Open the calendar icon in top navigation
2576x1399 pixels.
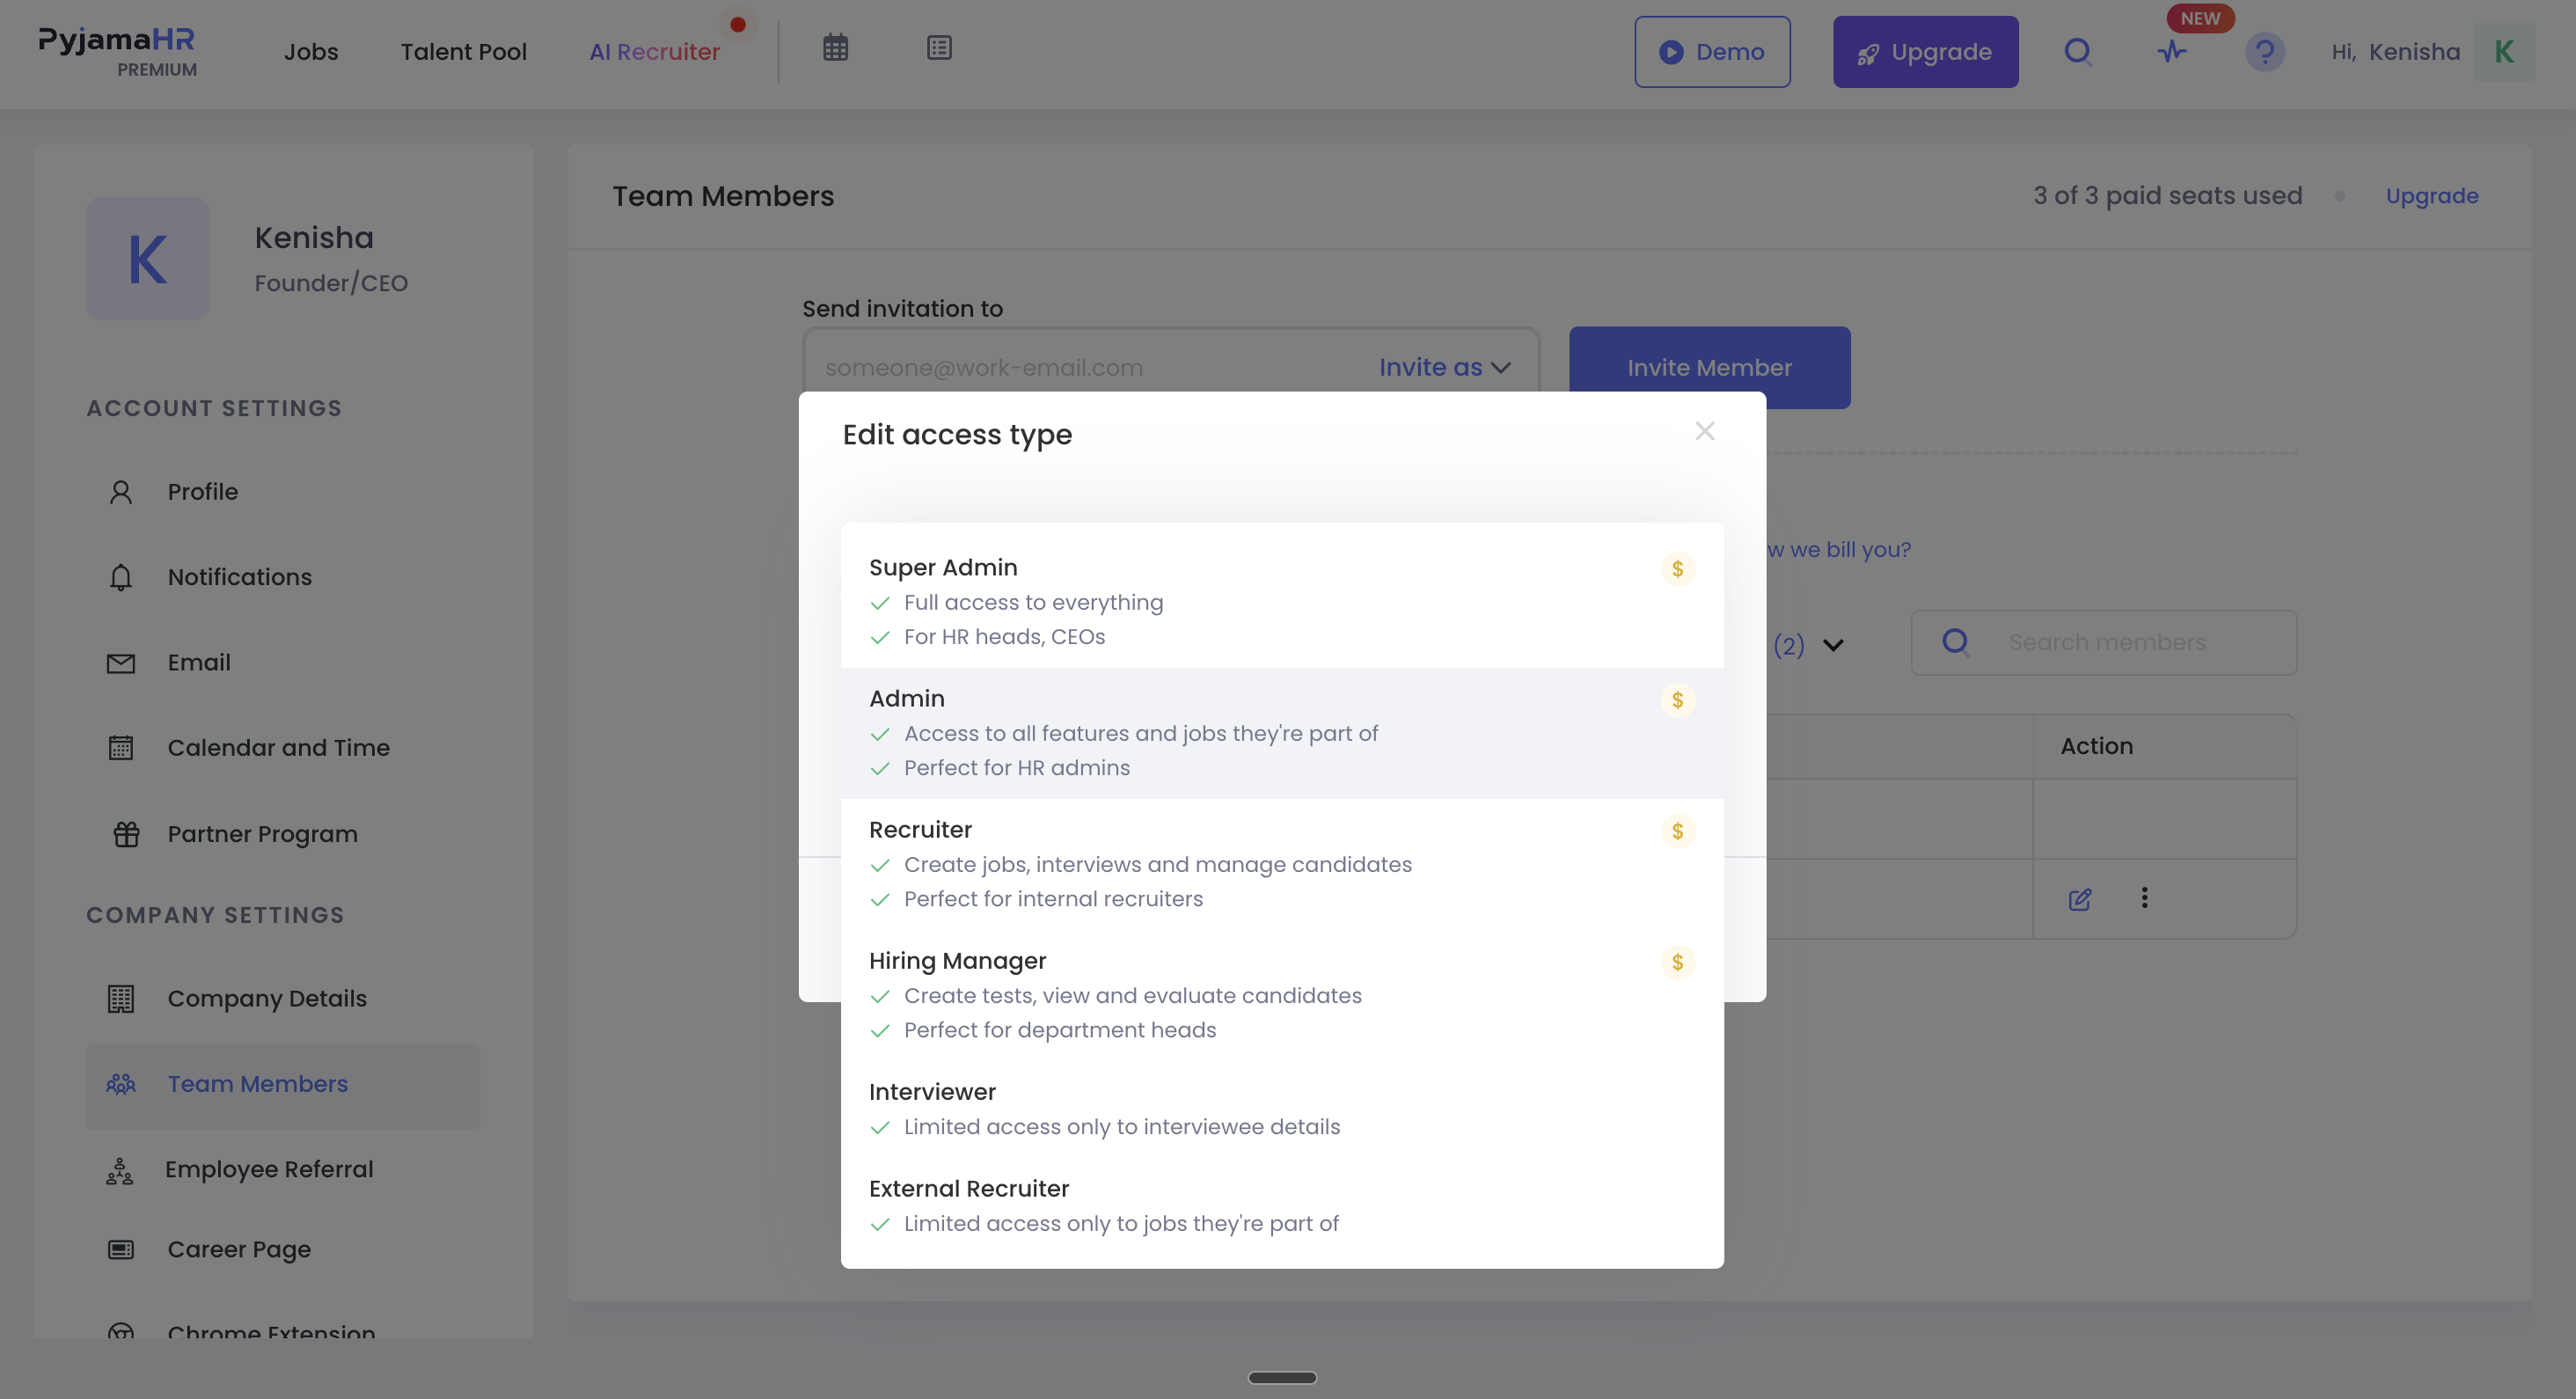[x=835, y=48]
